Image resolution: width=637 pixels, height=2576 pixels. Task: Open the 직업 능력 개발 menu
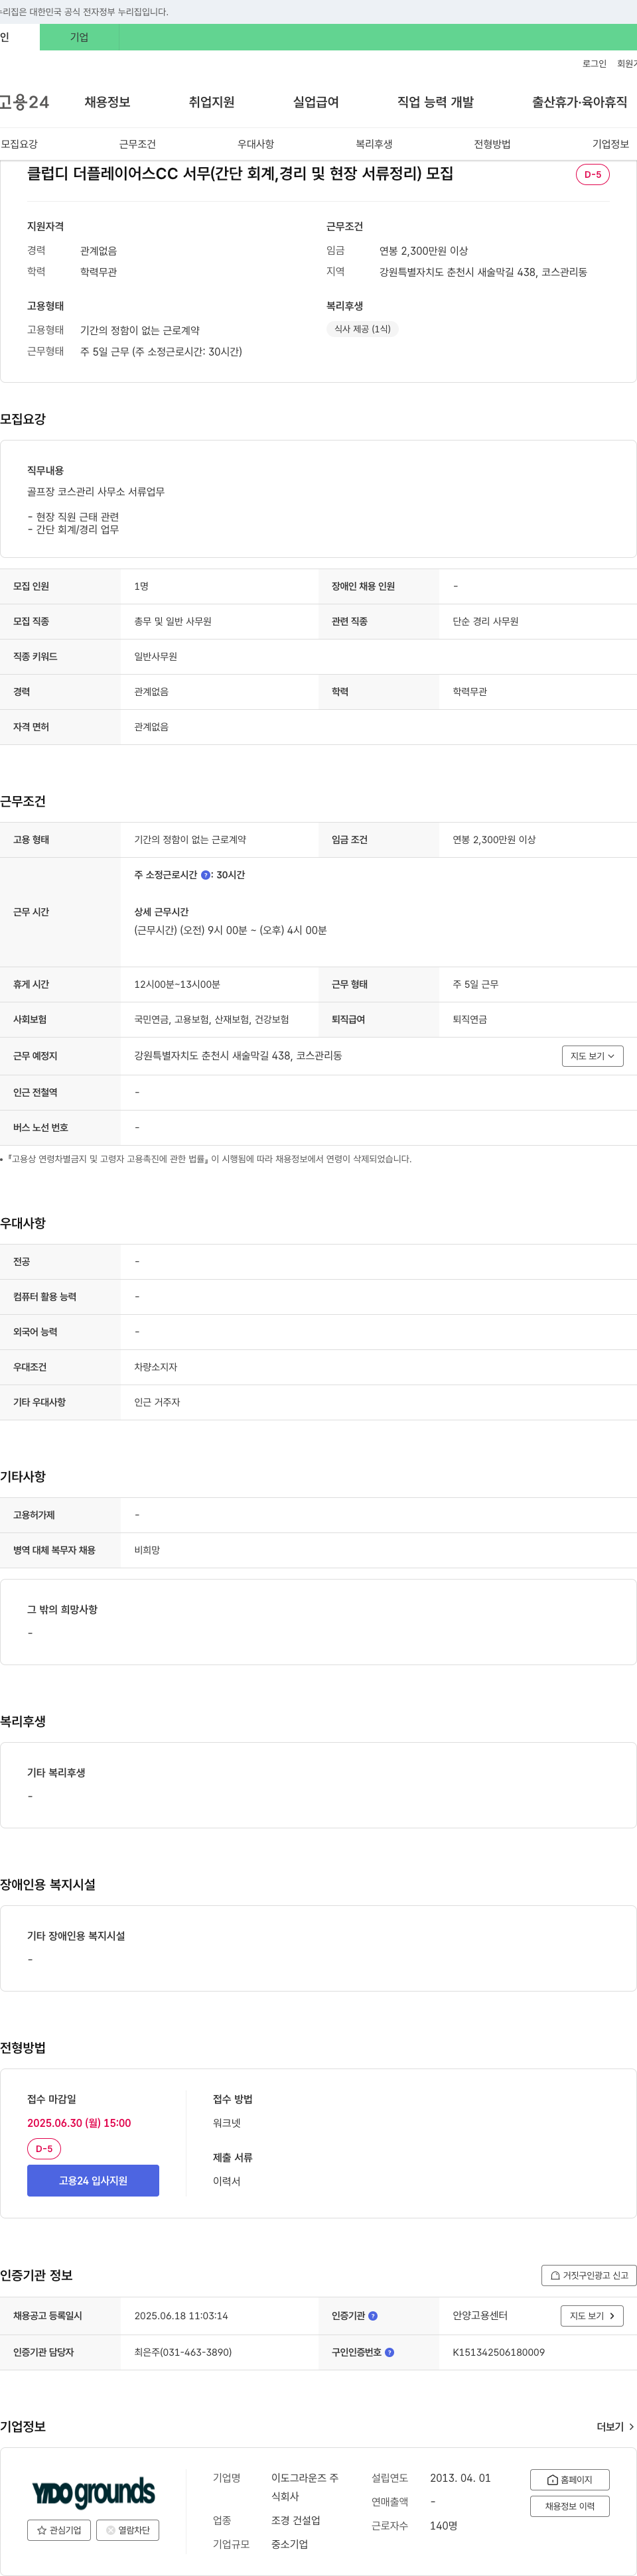[x=435, y=102]
